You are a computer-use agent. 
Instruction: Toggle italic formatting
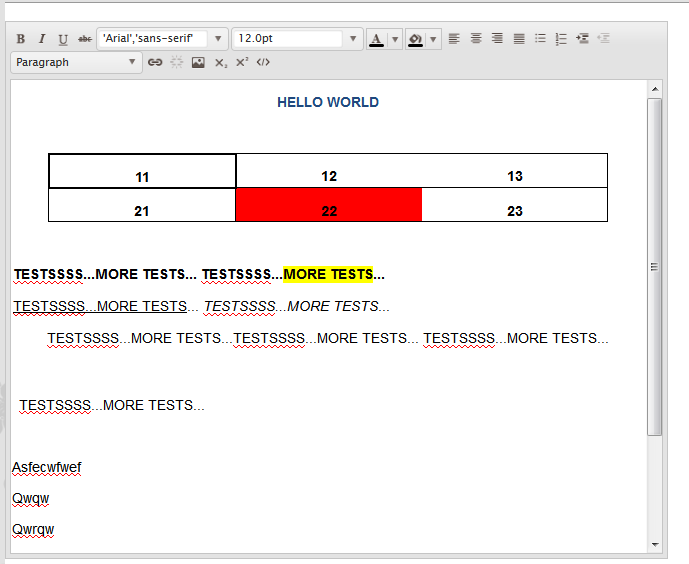click(x=42, y=39)
